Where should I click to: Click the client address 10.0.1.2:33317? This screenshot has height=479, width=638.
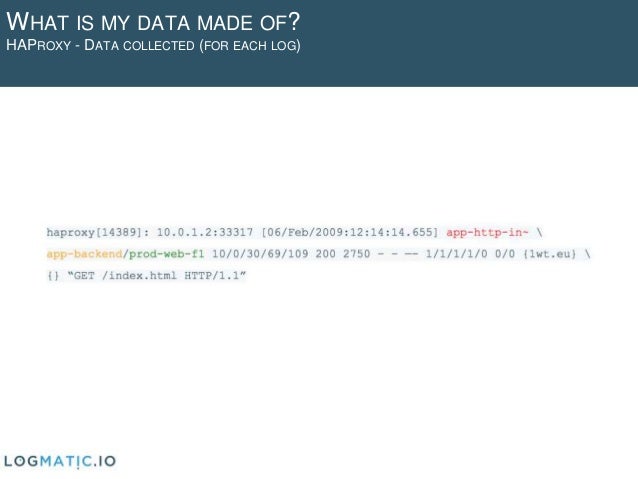pyautogui.click(x=205, y=233)
